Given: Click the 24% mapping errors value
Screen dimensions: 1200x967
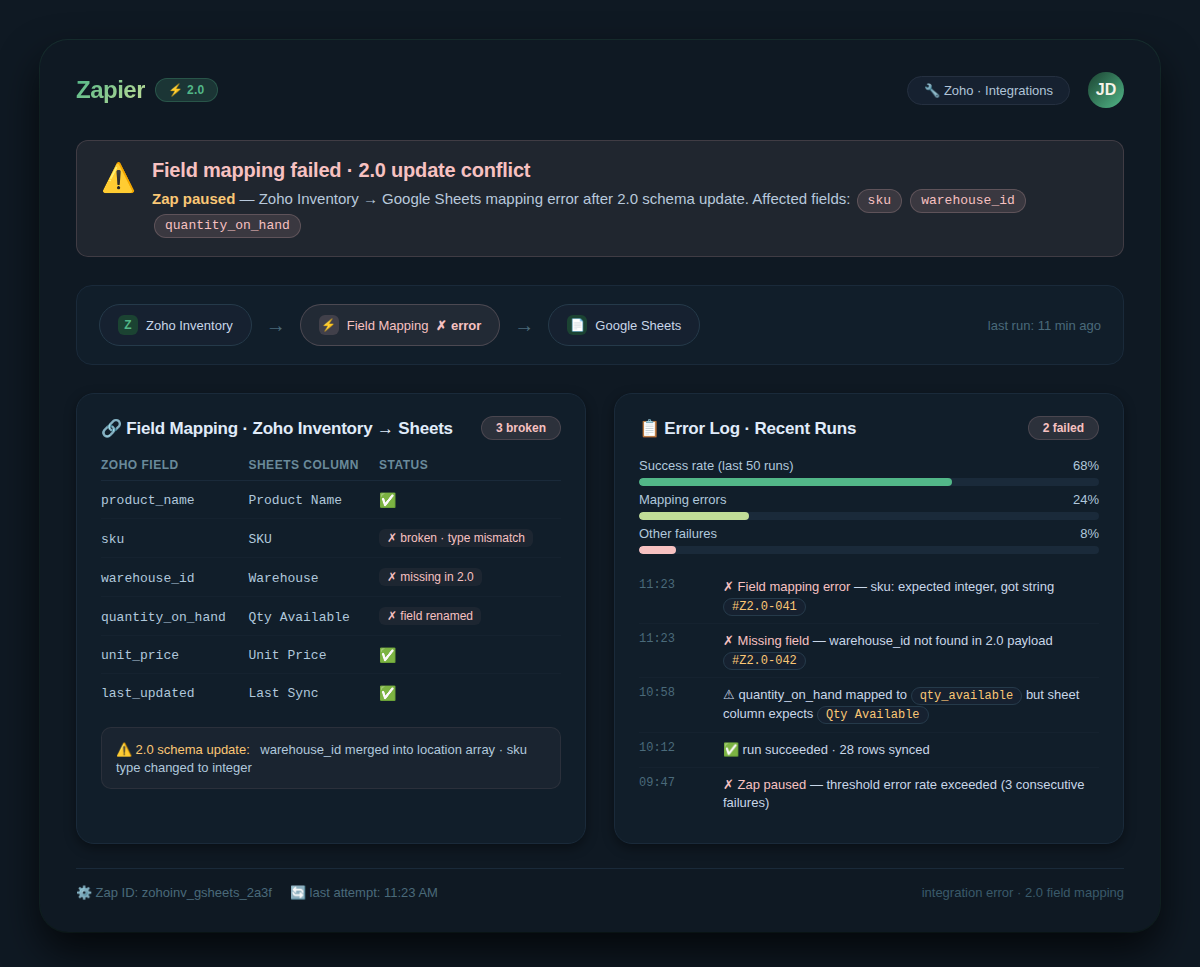Looking at the screenshot, I should coord(1086,500).
